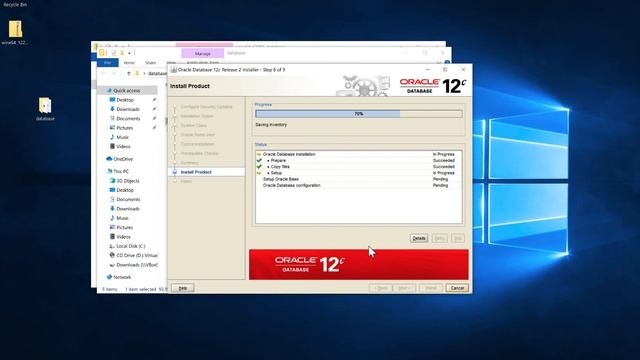
Task: Click '1 item selected' in Explorer status bar
Action: 140,289
